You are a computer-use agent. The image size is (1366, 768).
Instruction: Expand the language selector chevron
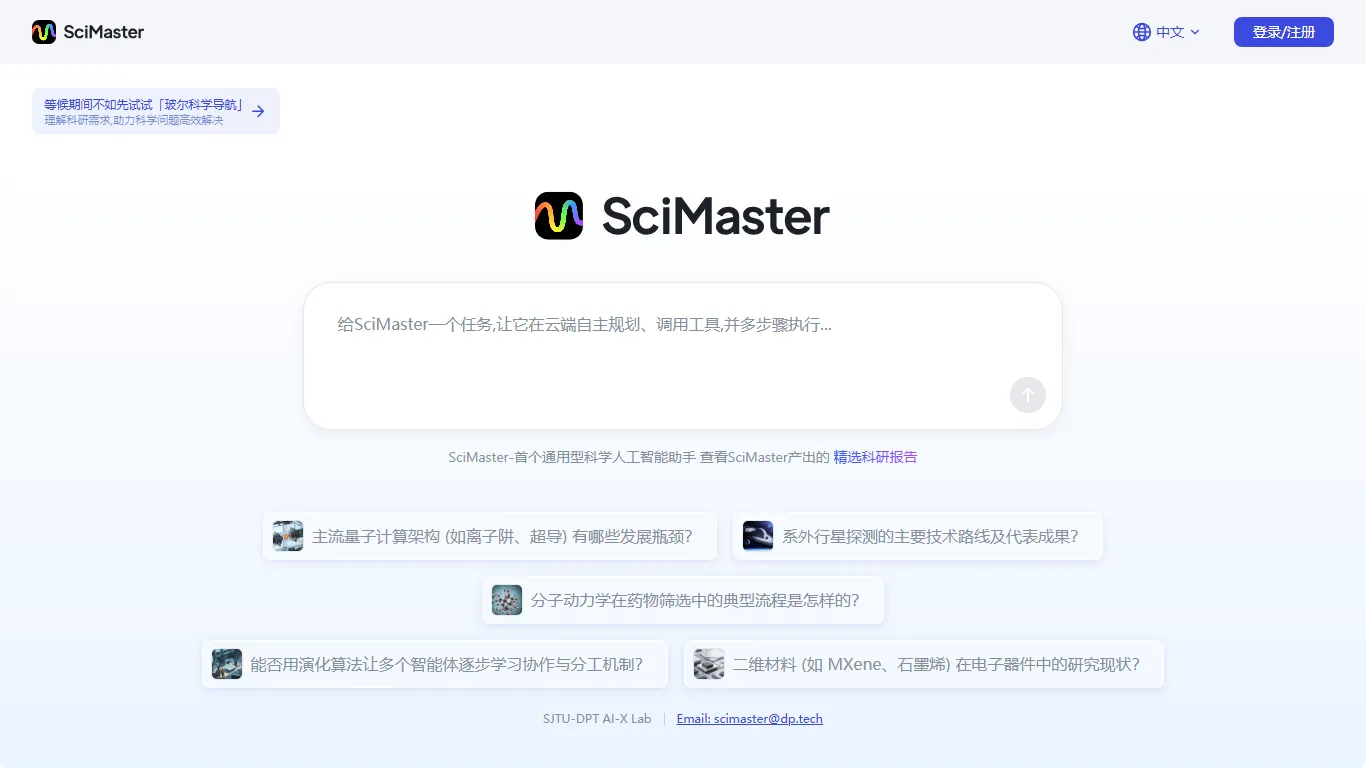click(1196, 32)
